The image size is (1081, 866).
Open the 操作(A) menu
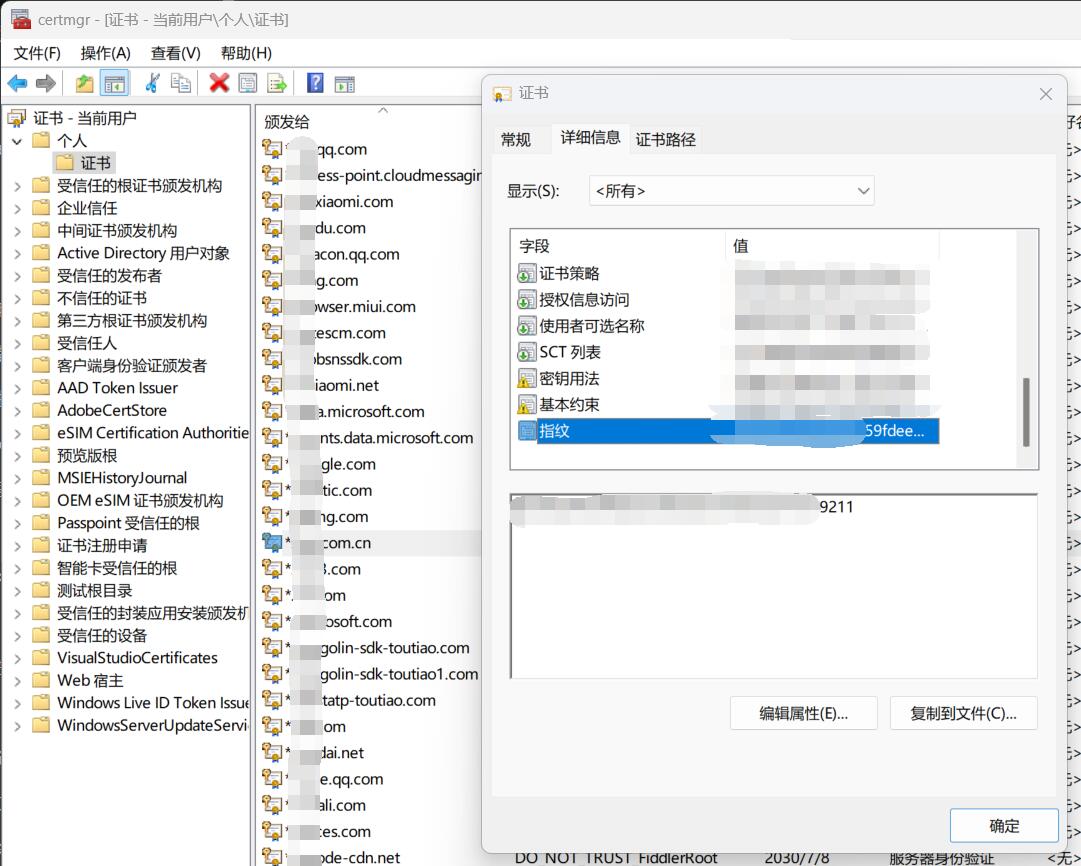click(x=105, y=53)
